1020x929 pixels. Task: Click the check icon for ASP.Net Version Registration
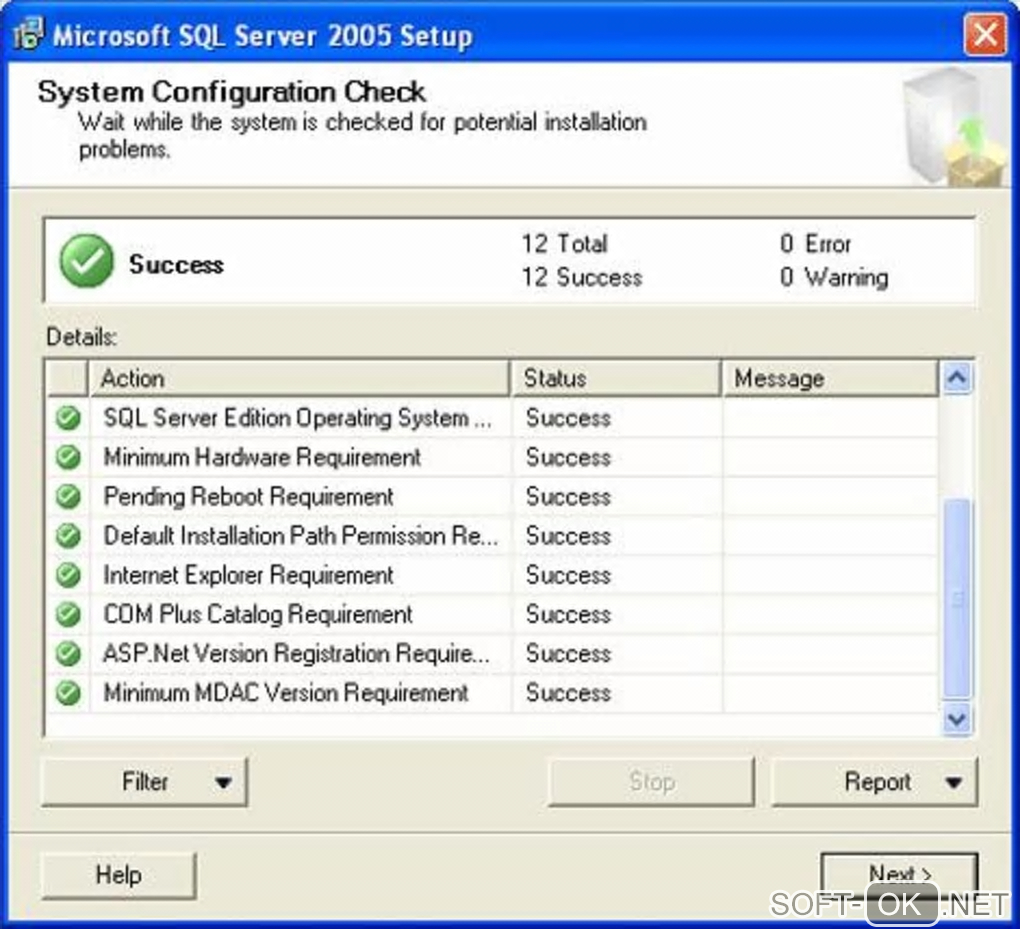tap(68, 653)
